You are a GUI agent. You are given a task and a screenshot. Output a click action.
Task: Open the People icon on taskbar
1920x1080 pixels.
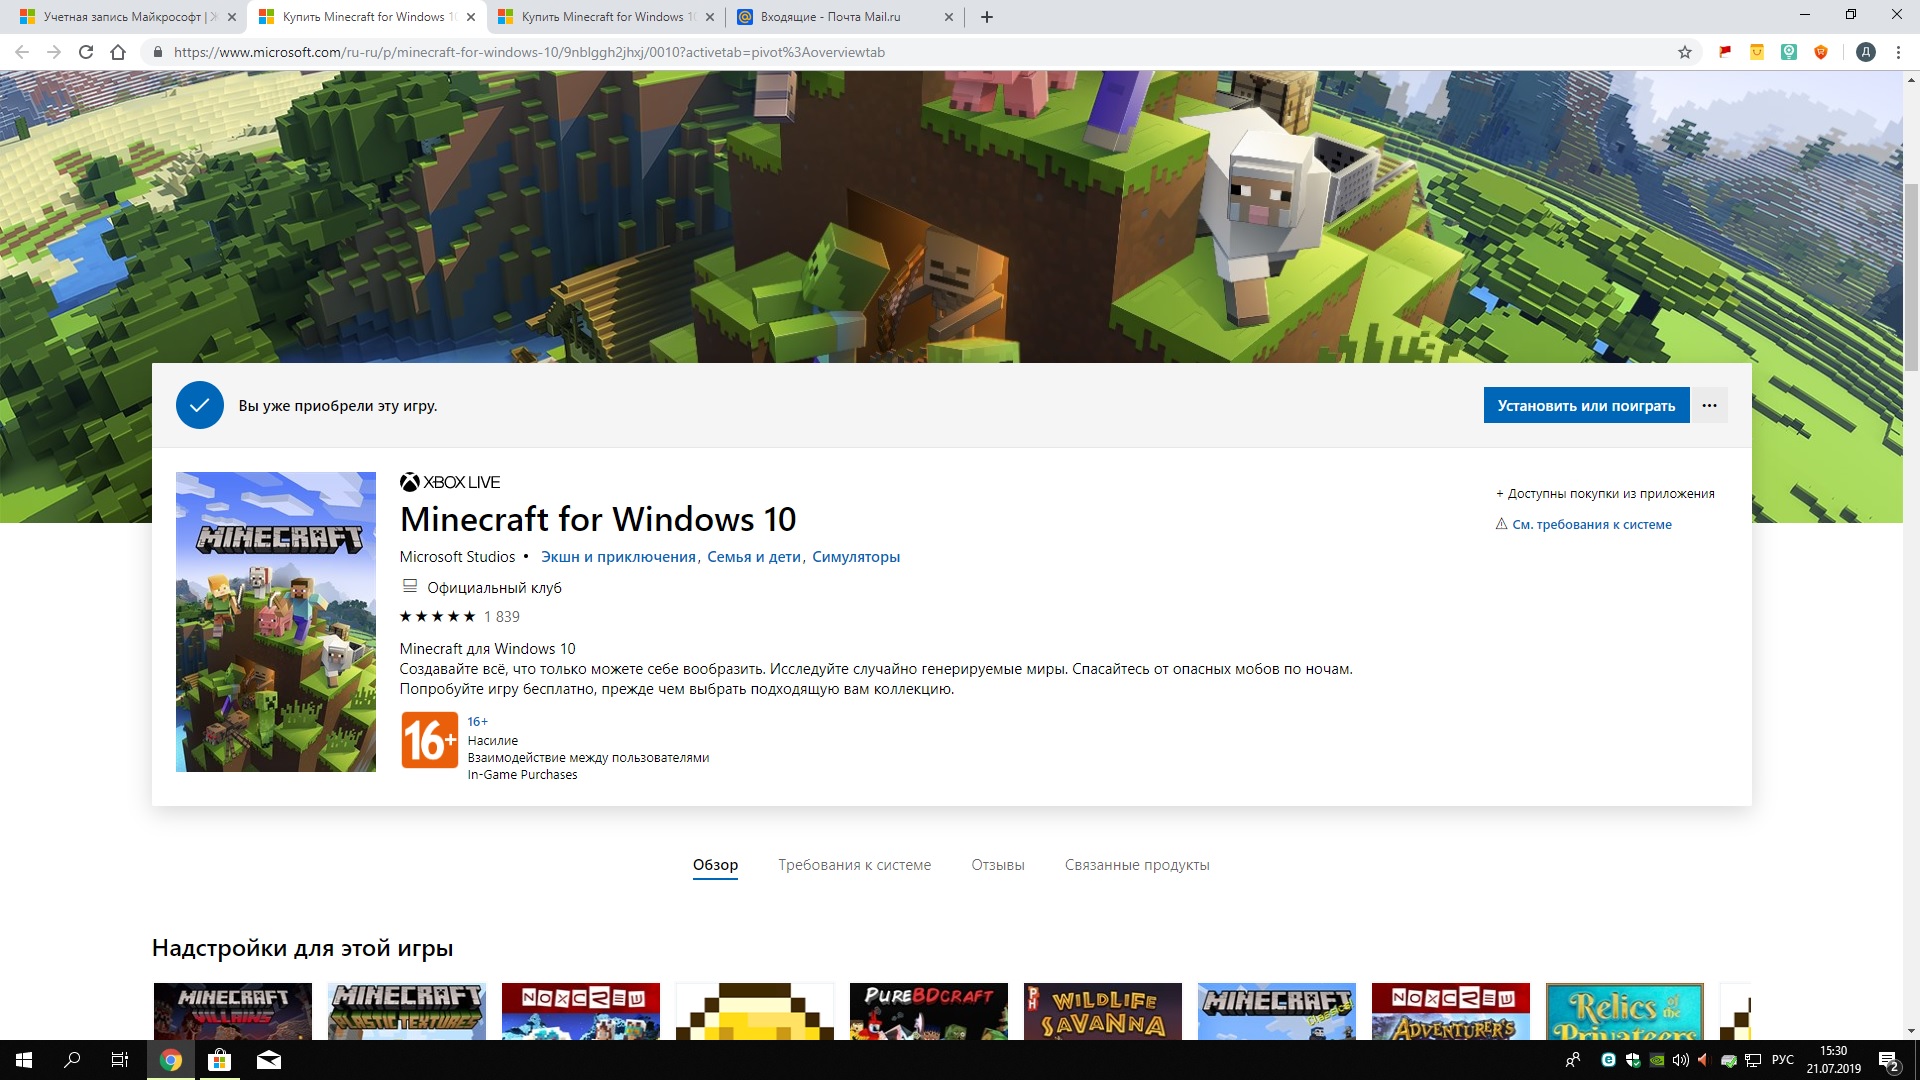pyautogui.click(x=1573, y=1060)
